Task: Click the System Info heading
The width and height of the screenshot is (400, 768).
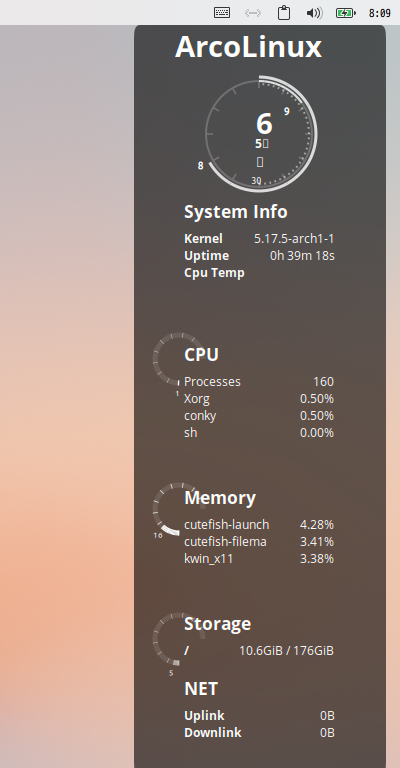Action: 235,212
